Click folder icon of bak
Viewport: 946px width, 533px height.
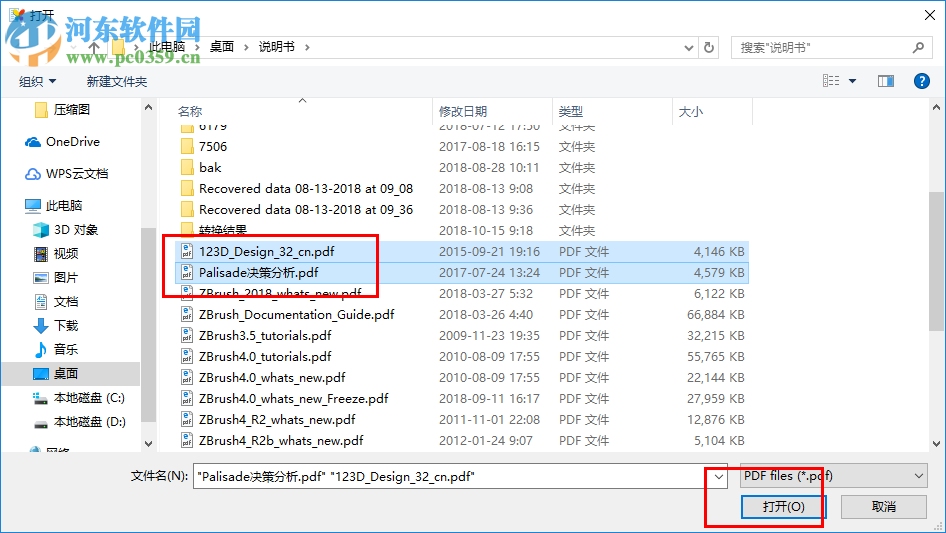pyautogui.click(x=187, y=168)
